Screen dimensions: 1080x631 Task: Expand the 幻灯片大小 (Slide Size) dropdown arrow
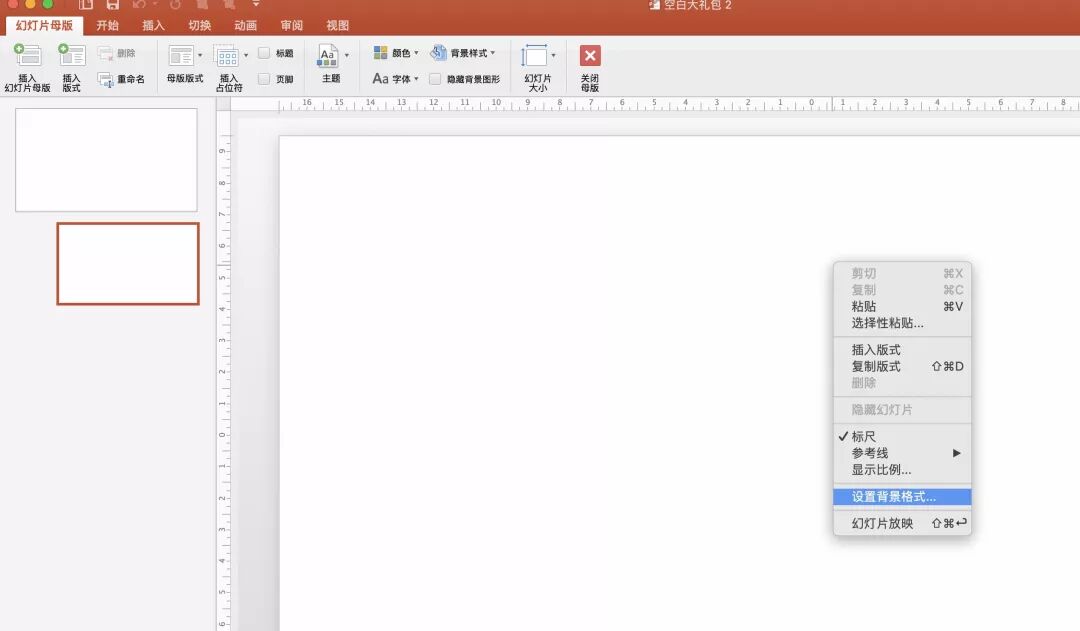pos(553,55)
